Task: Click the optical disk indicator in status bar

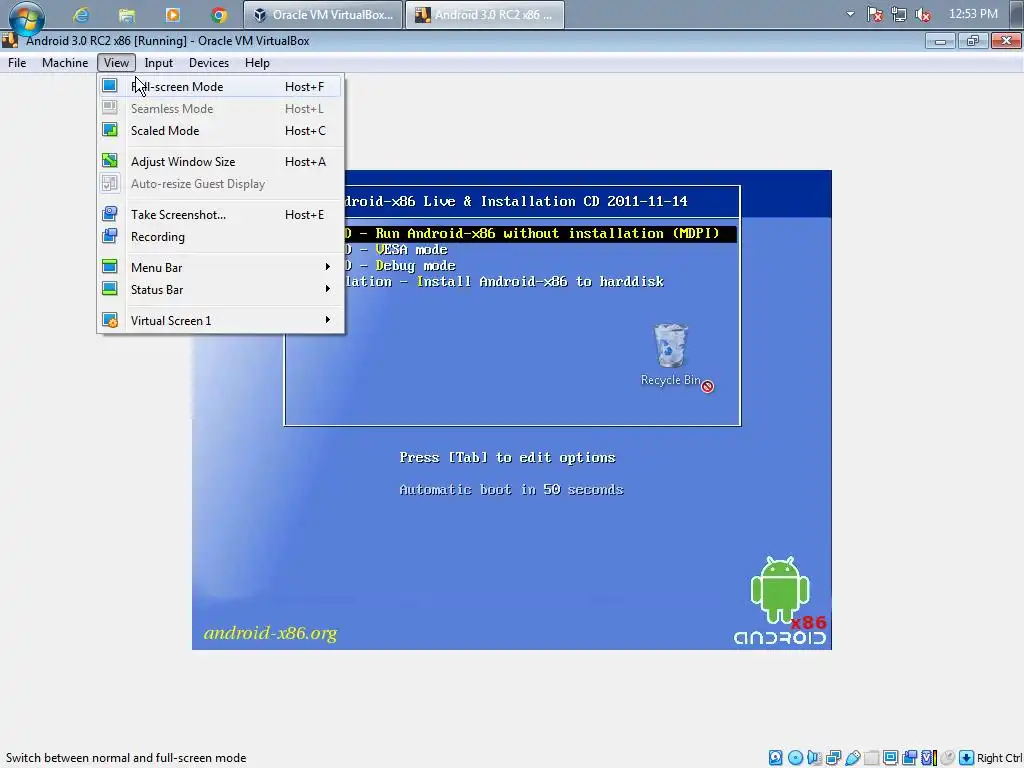Action: [795, 758]
